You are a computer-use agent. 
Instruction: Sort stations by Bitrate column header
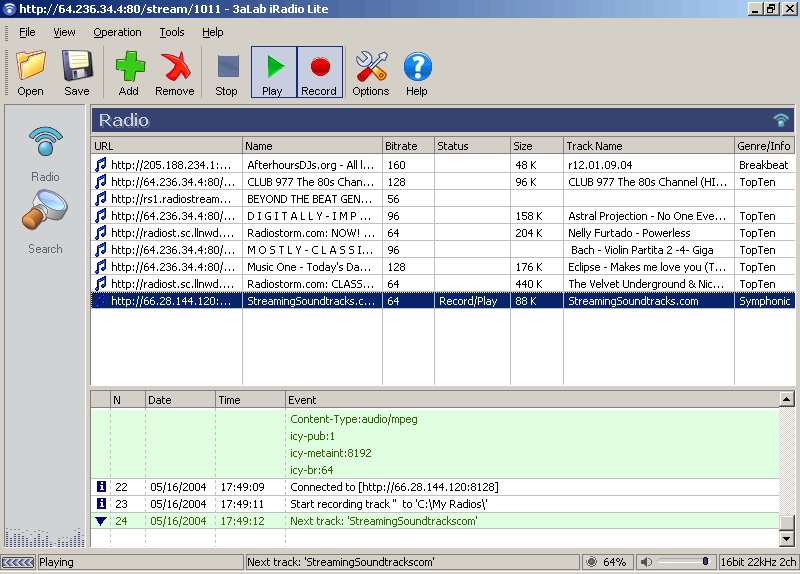tap(408, 146)
